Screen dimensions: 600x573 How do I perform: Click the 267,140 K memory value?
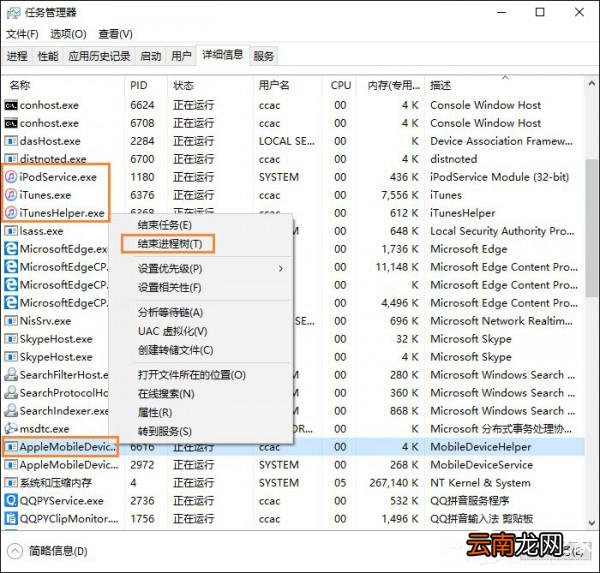[394, 482]
